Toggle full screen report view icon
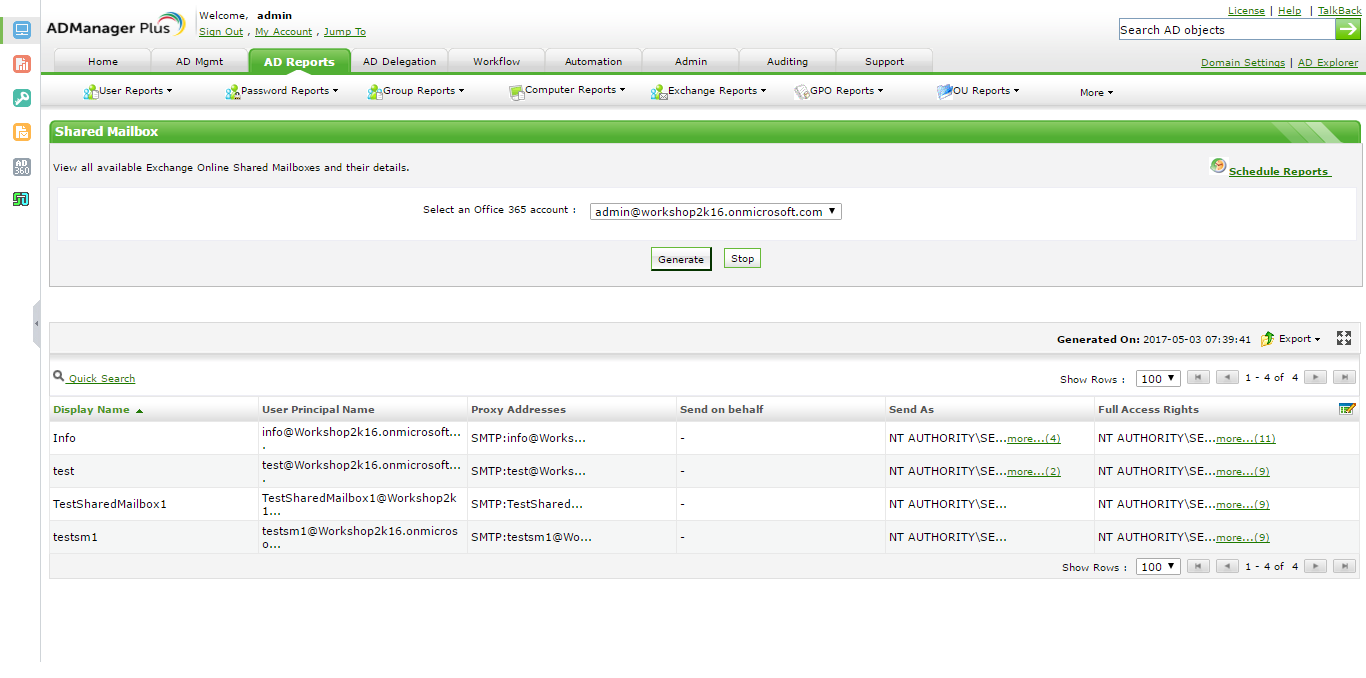The image size is (1366, 678). point(1344,338)
